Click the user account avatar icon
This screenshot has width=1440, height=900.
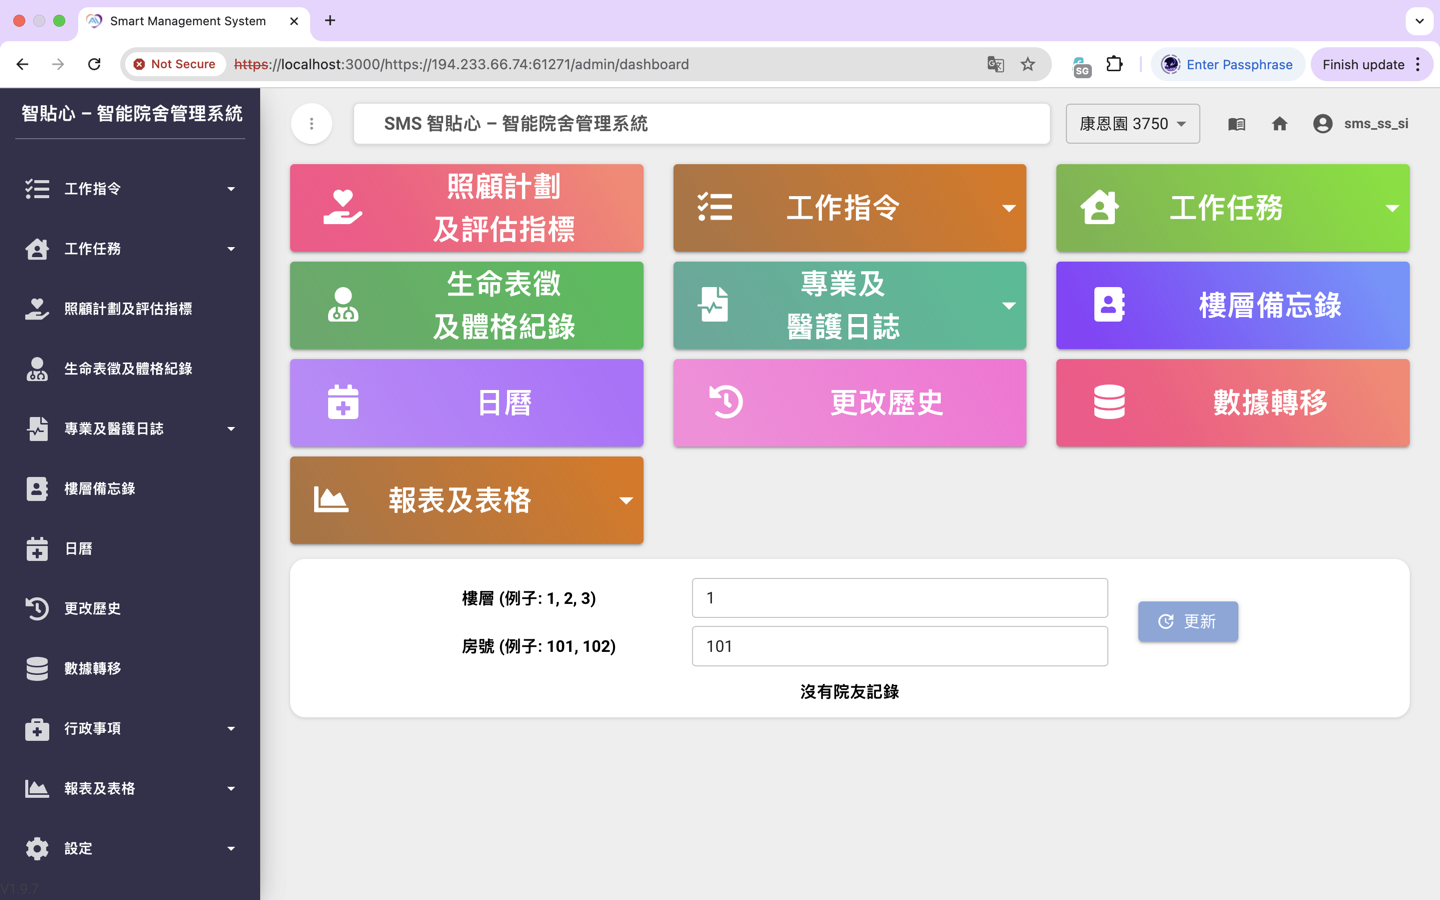[x=1323, y=124]
